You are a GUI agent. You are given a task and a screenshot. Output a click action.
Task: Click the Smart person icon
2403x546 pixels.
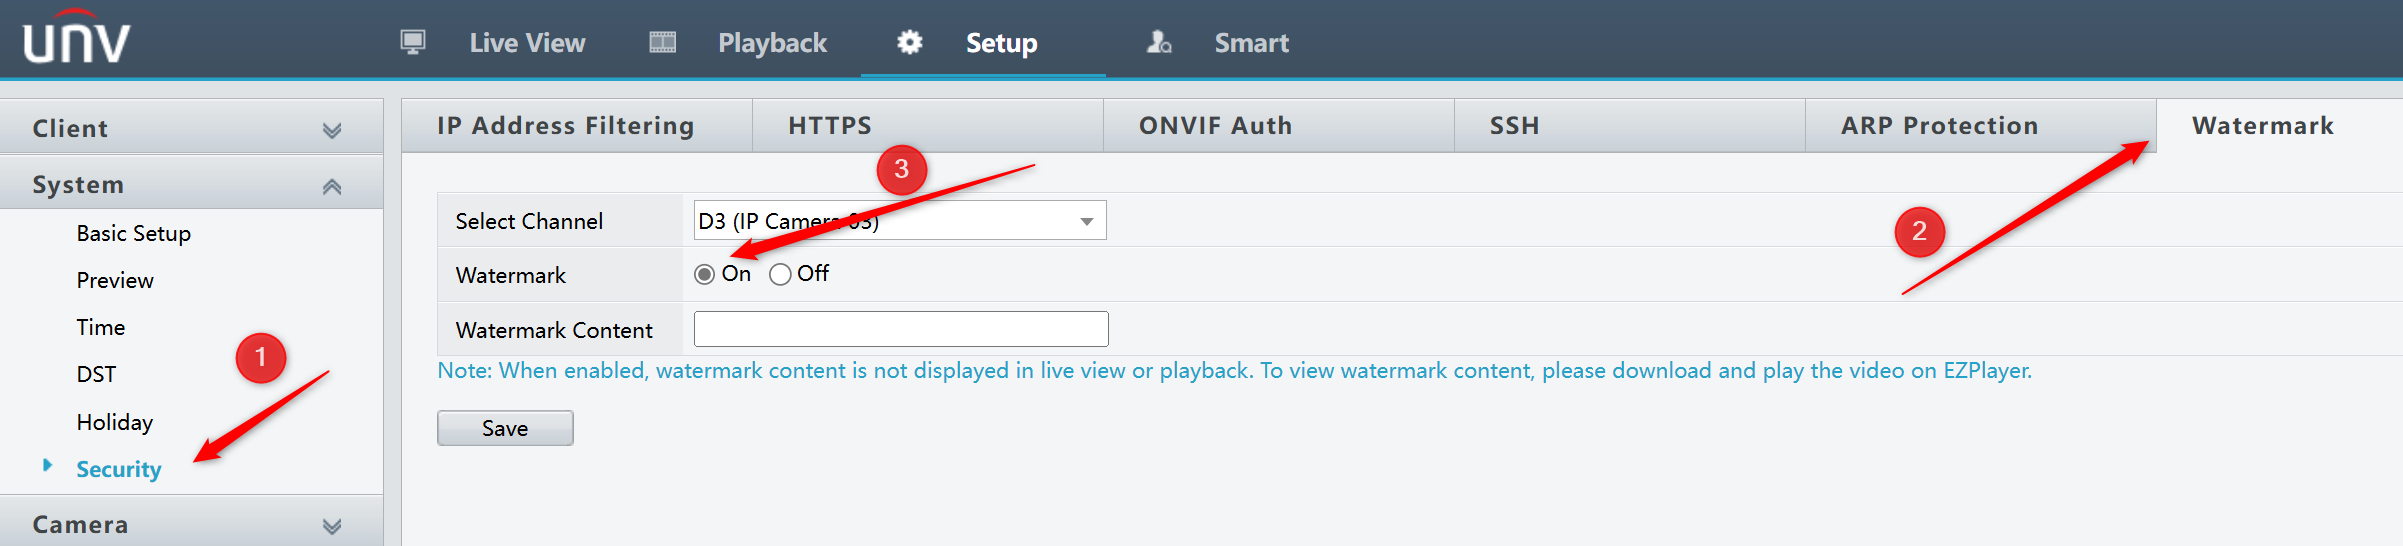[1158, 42]
